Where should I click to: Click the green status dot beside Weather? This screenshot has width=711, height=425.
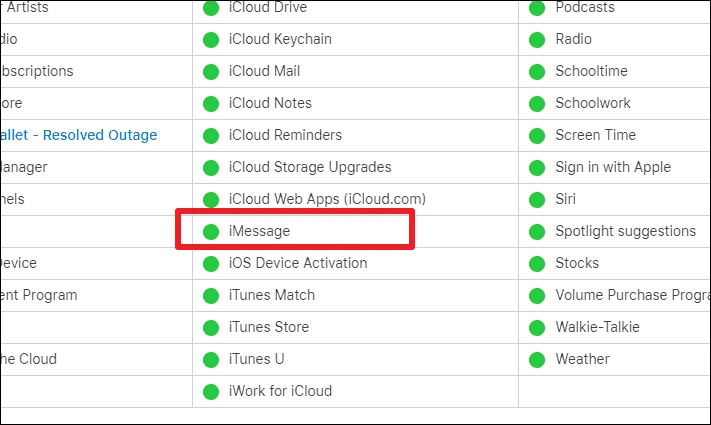click(537, 360)
